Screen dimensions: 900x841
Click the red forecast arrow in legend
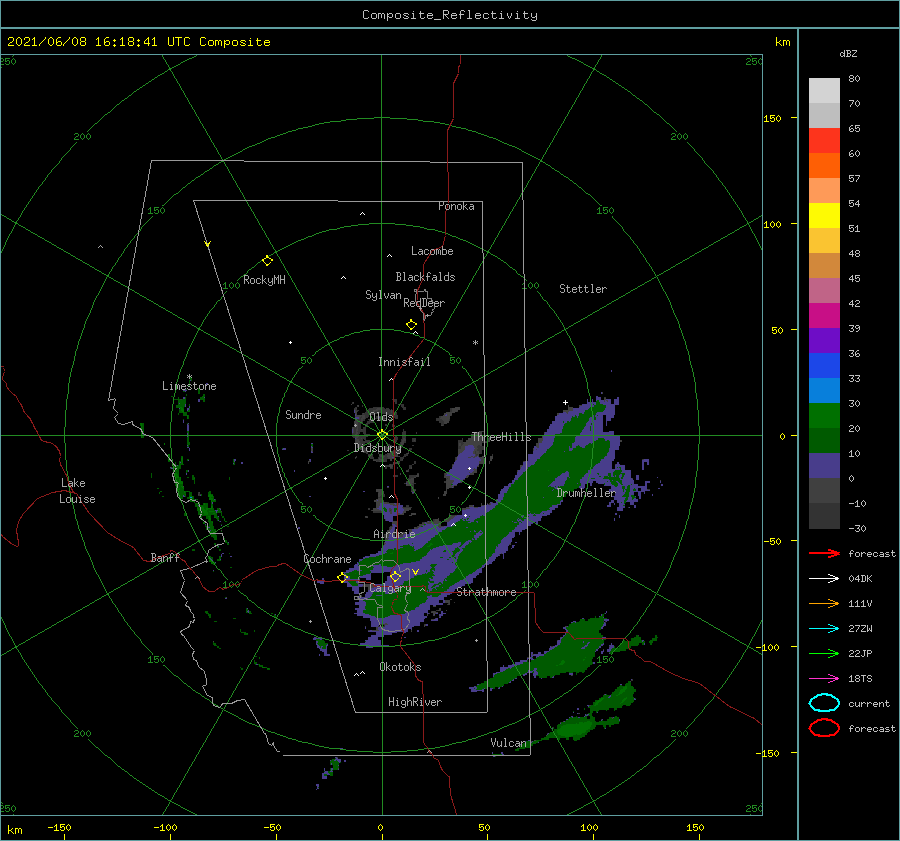tap(824, 553)
